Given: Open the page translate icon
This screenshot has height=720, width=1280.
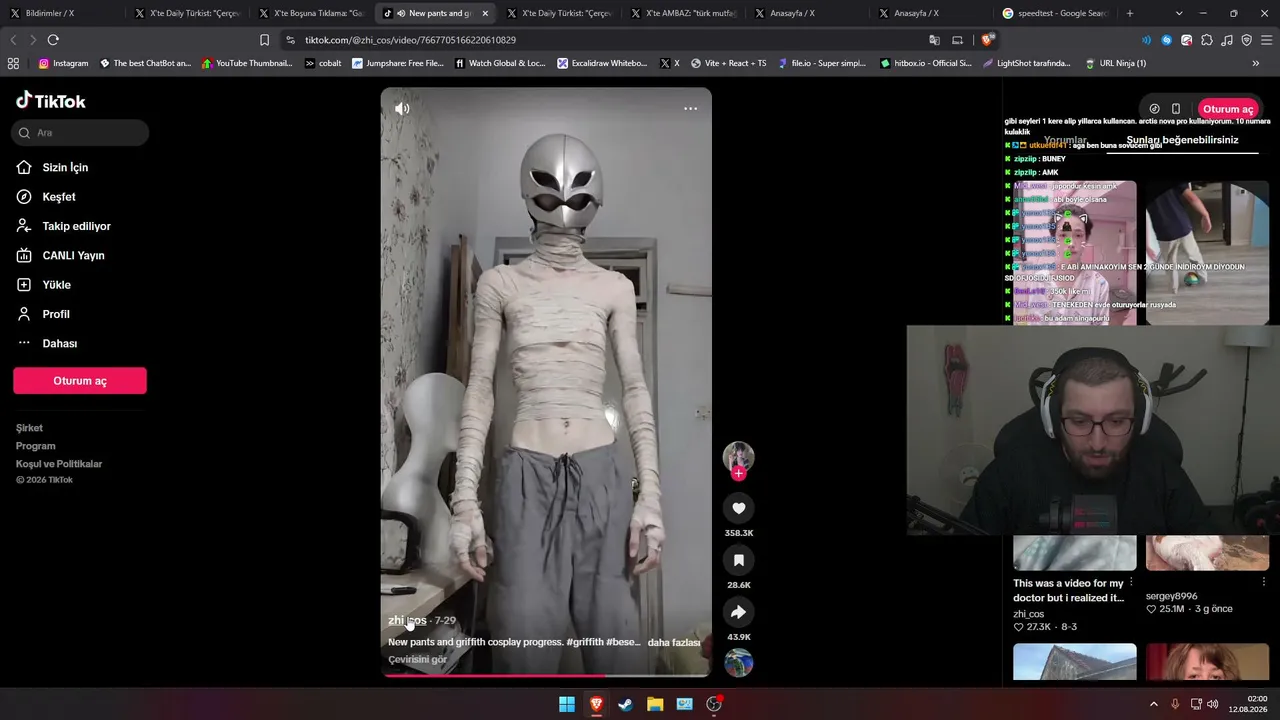Looking at the screenshot, I should coord(934,40).
